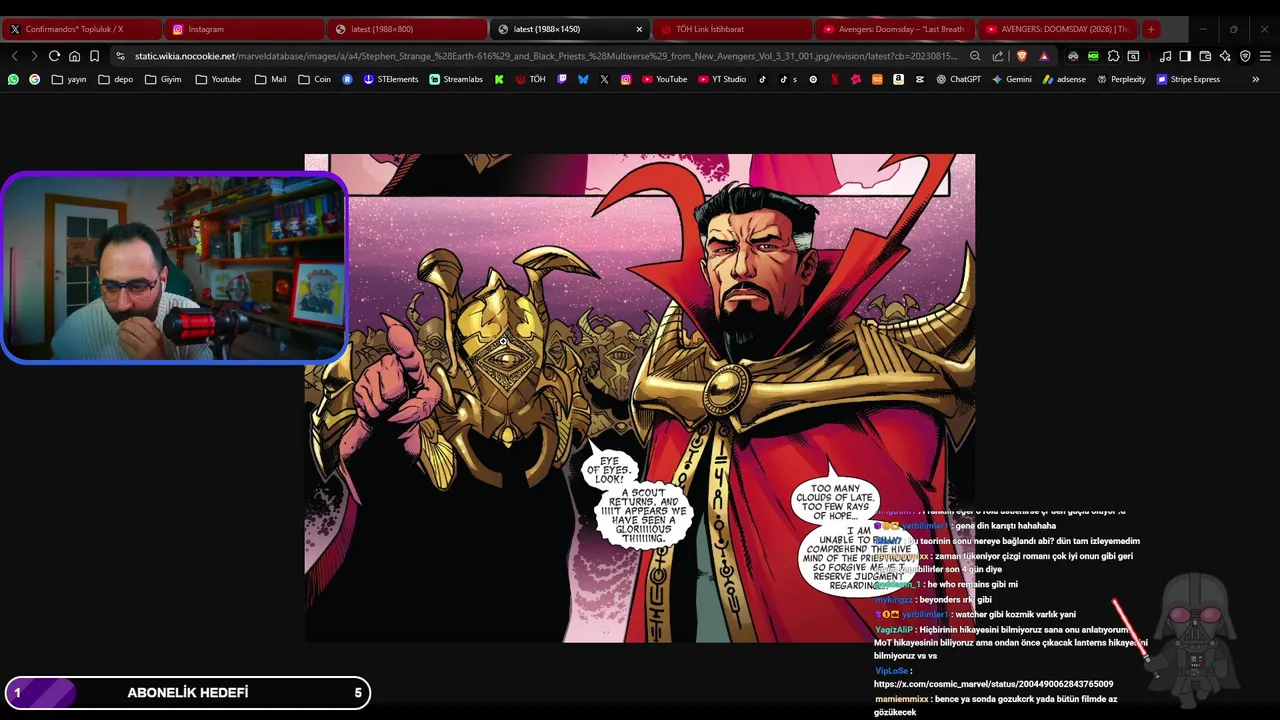Open the Google bookmark icon
The height and width of the screenshot is (720, 1280).
coord(35,79)
